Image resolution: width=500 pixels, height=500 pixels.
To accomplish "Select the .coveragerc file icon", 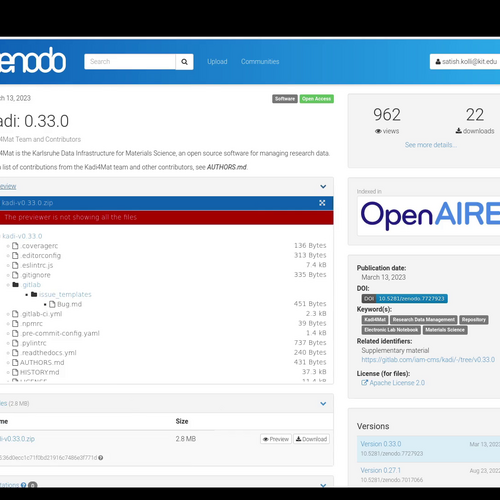I will pyautogui.click(x=15, y=246).
